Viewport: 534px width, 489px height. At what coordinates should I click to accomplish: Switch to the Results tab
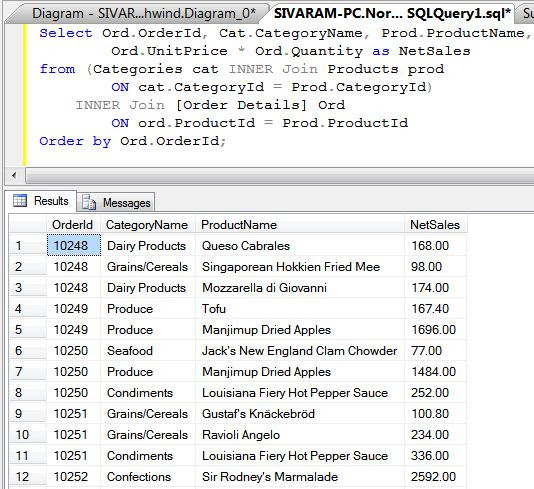coord(41,201)
